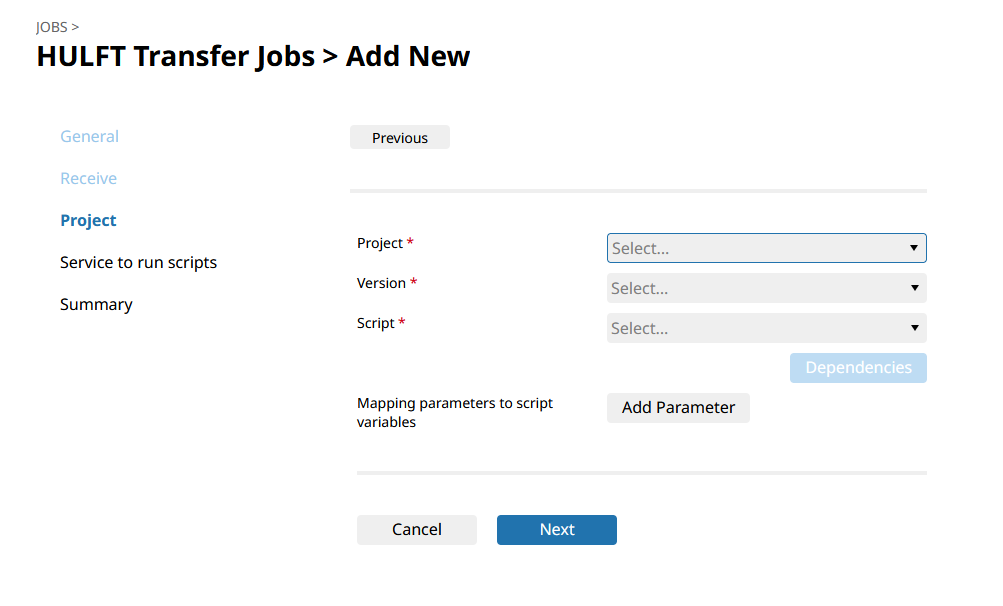The image size is (1003, 606).
Task: Select the Project step in sidebar
Action: (88, 221)
